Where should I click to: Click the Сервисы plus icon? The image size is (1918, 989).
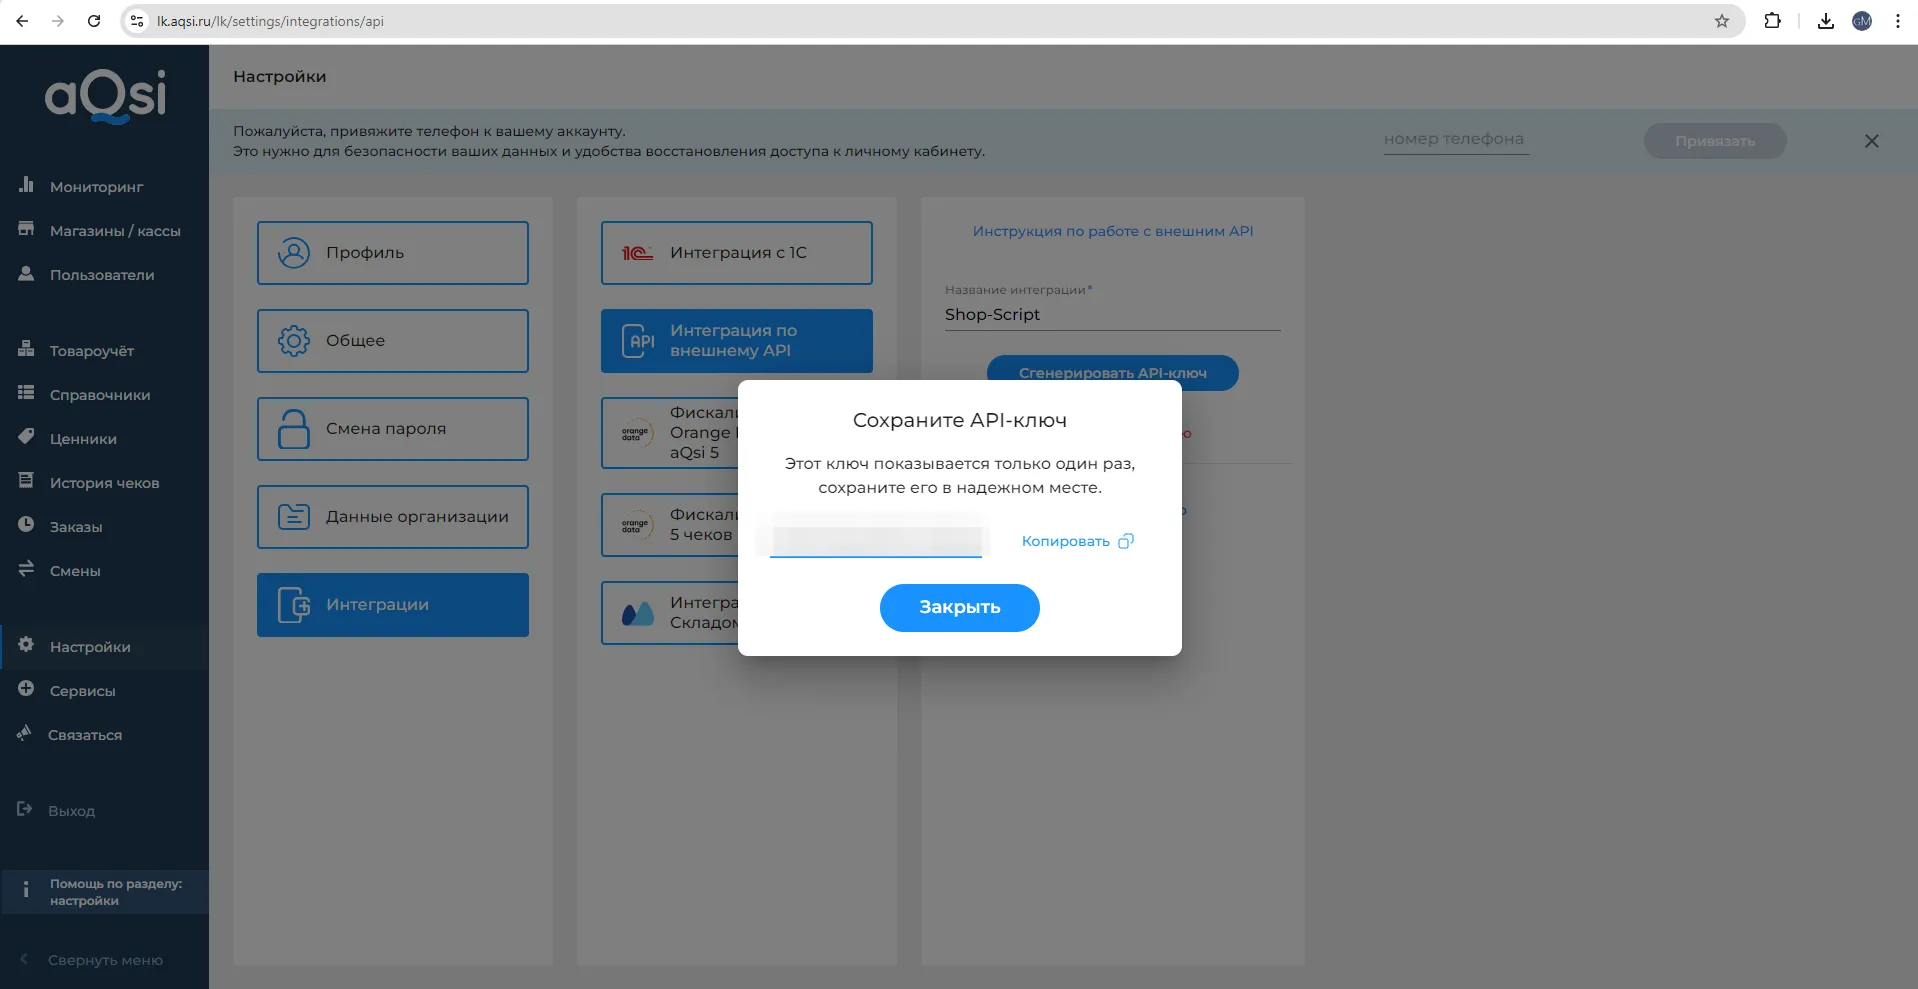pyautogui.click(x=26, y=690)
